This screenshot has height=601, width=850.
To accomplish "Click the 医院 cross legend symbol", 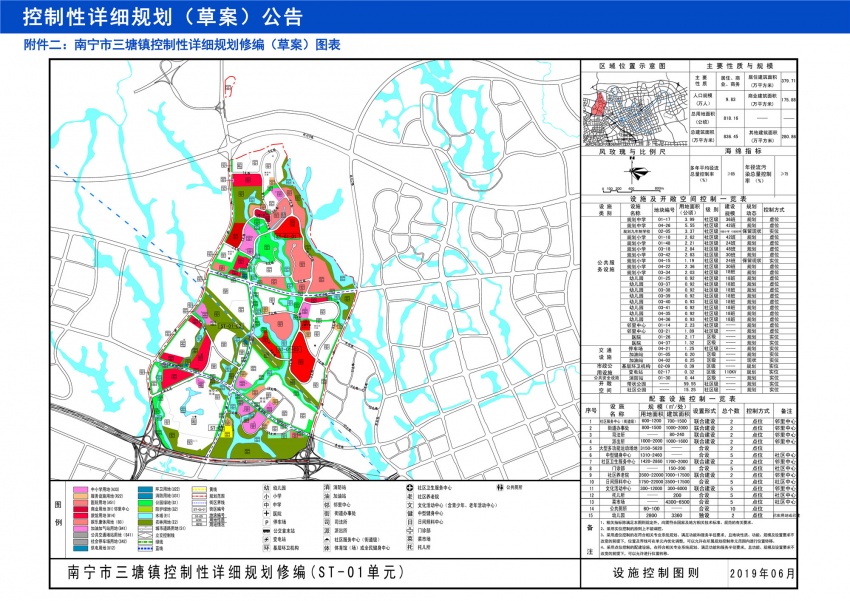I will (x=266, y=513).
